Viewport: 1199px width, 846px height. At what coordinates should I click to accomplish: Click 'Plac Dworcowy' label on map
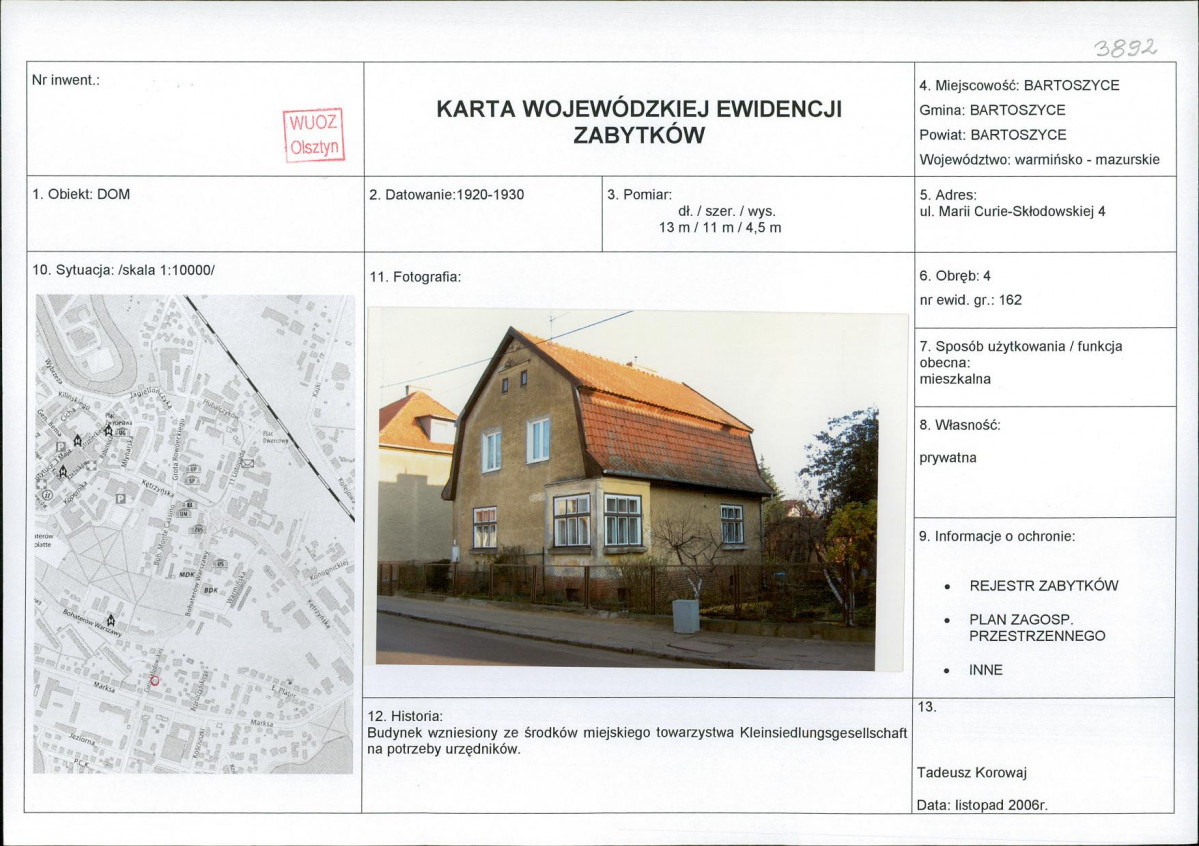point(275,437)
